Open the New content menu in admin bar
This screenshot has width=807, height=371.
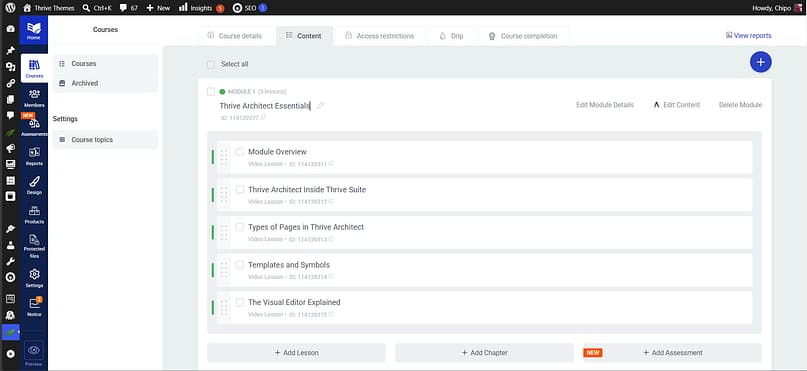pos(157,8)
